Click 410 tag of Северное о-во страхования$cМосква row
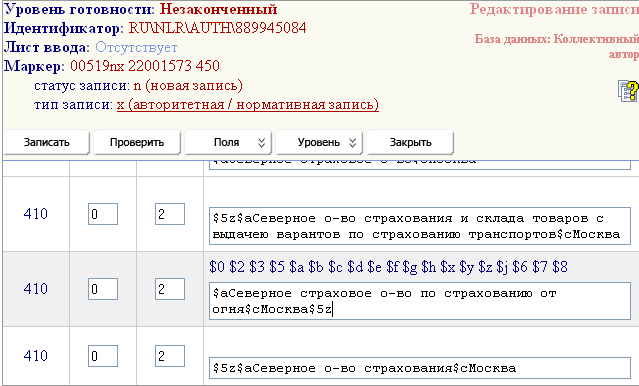Viewport: 639px width, 386px height. point(35,355)
